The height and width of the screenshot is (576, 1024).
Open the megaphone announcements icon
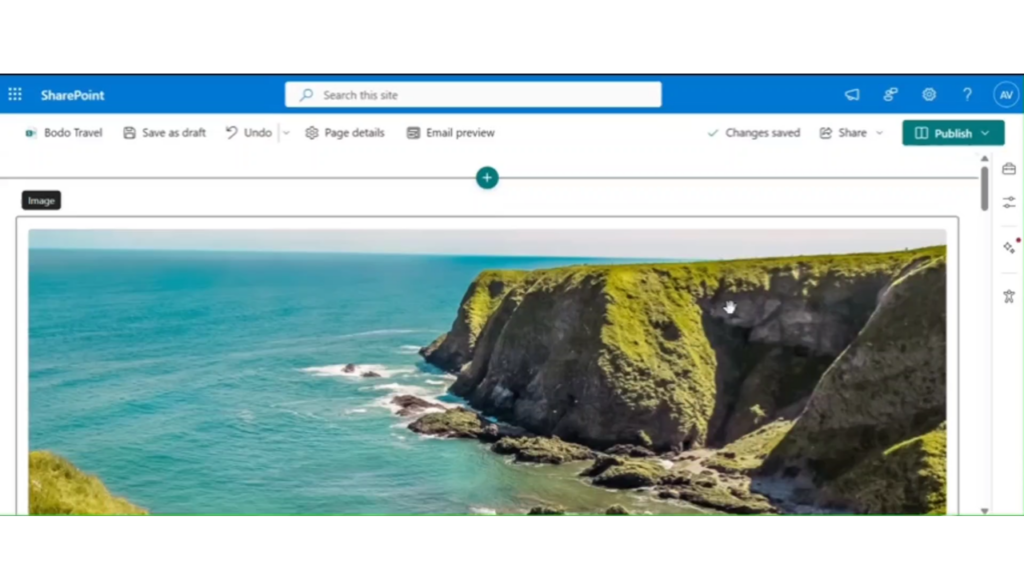click(x=852, y=95)
